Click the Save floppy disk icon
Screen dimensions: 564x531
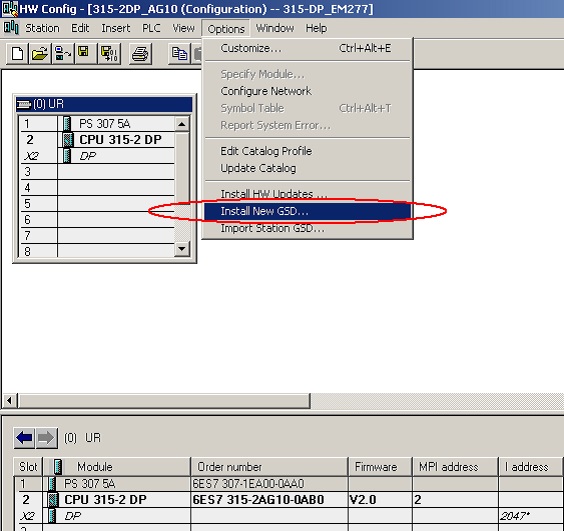click(x=84, y=54)
